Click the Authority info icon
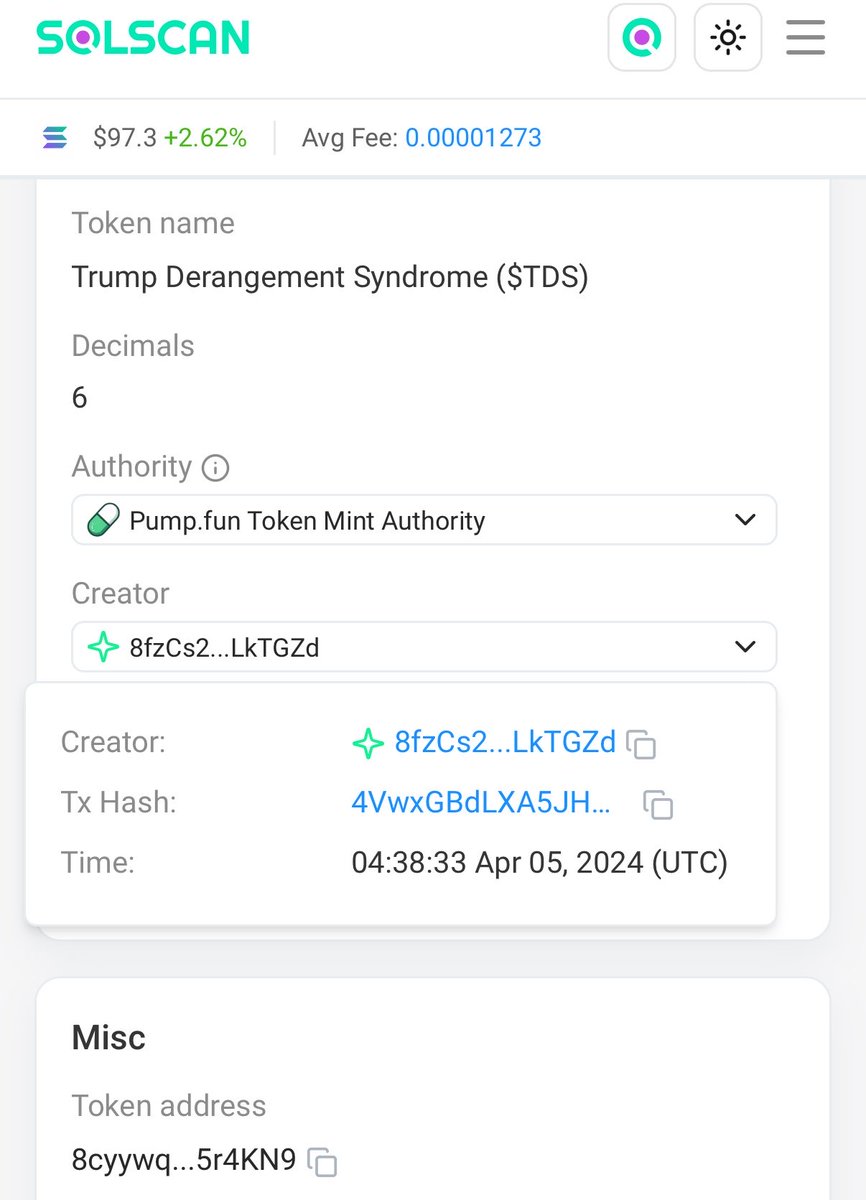 pos(215,468)
